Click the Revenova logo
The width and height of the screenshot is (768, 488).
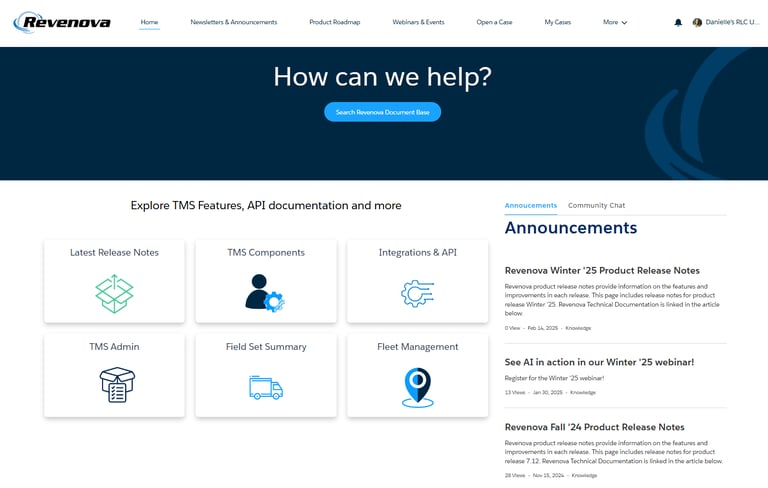[62, 22]
